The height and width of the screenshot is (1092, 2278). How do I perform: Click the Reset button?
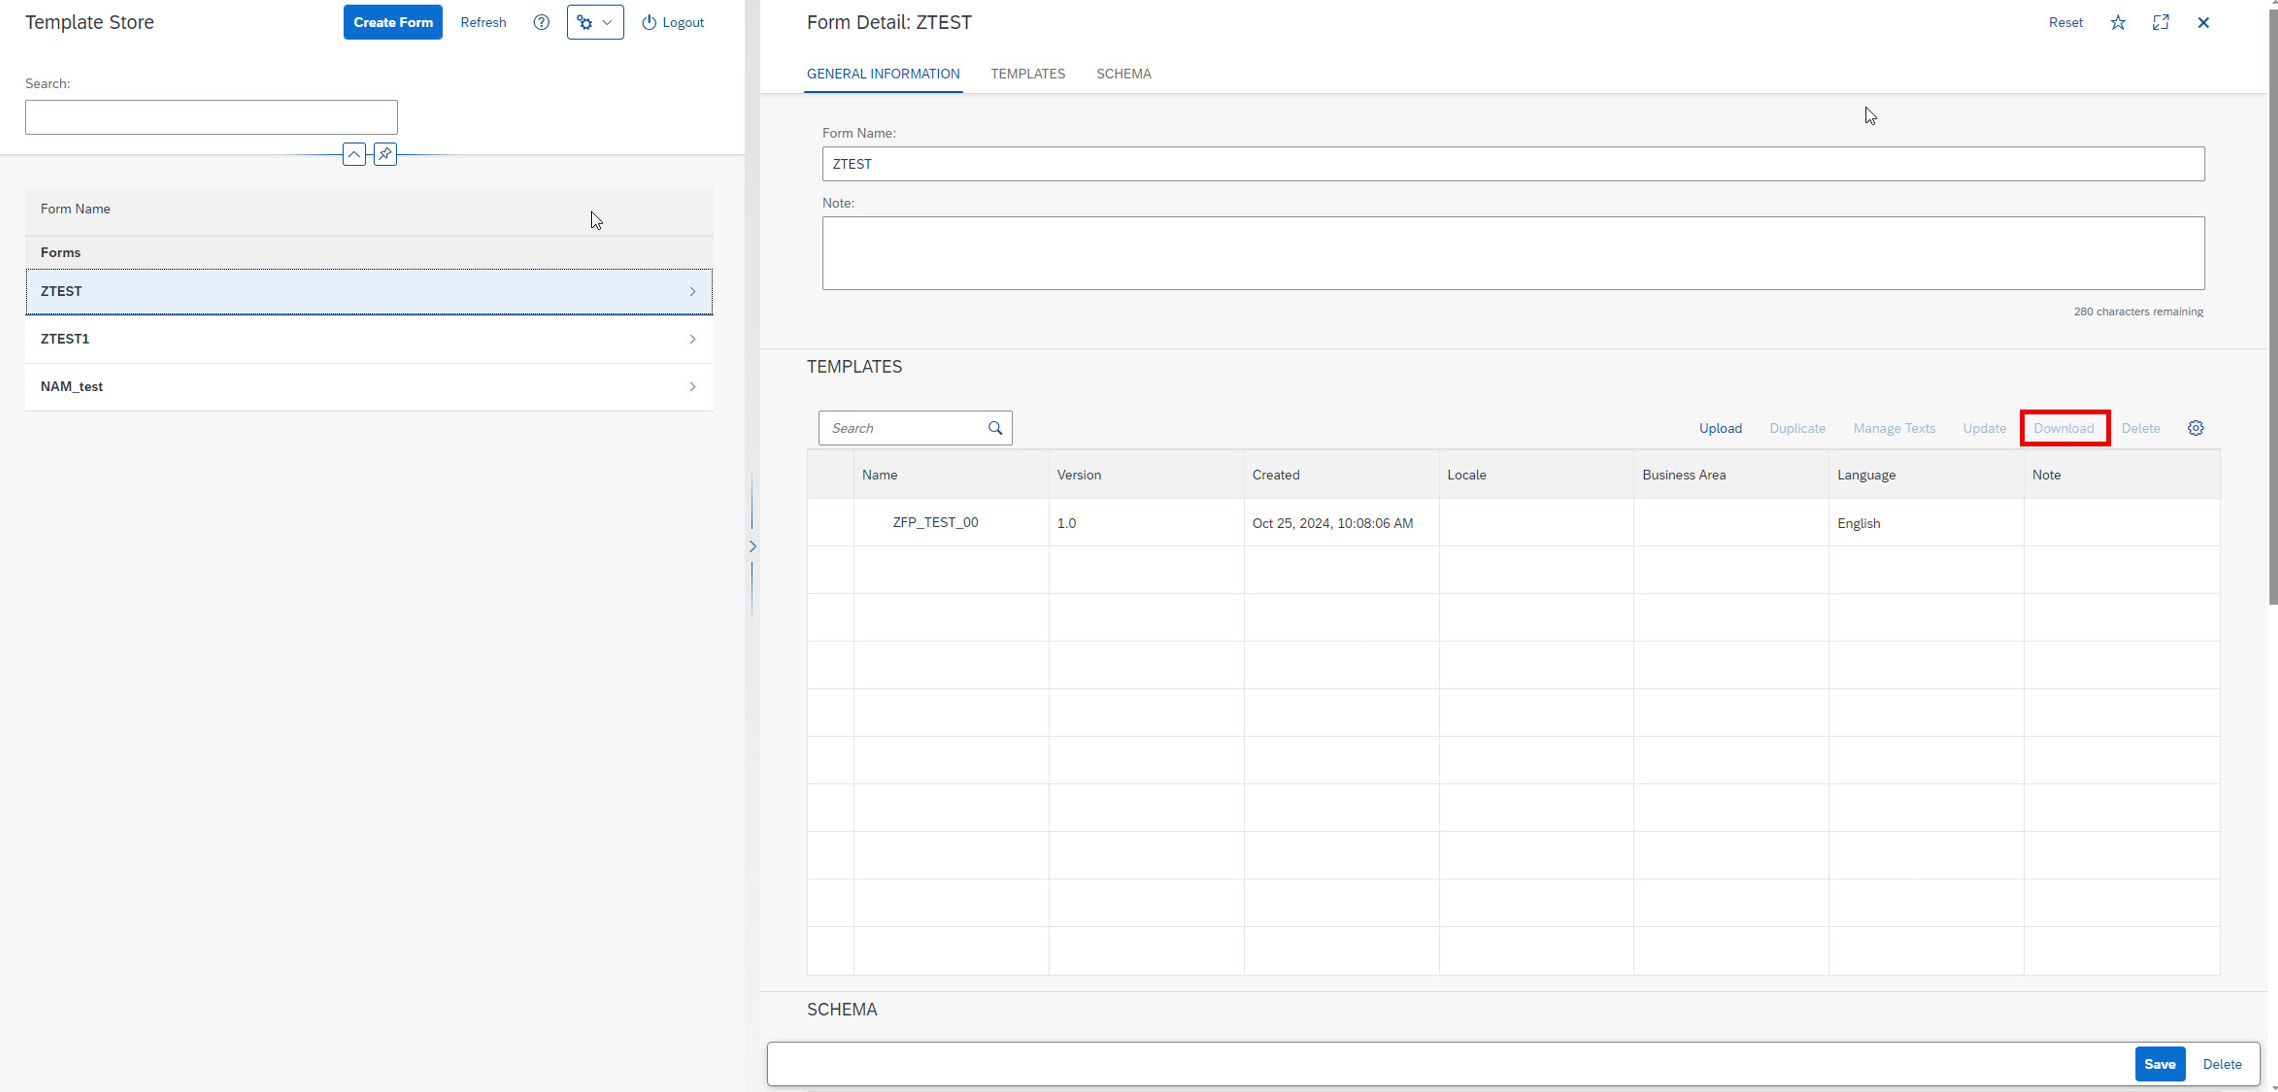2065,22
